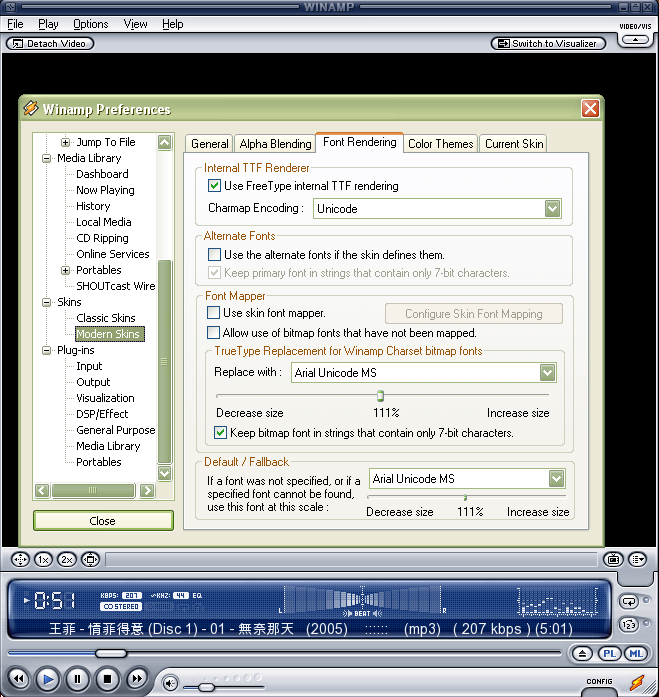Click the shuffle 123 icon
Screen dimensions: 659x697
click(629, 625)
